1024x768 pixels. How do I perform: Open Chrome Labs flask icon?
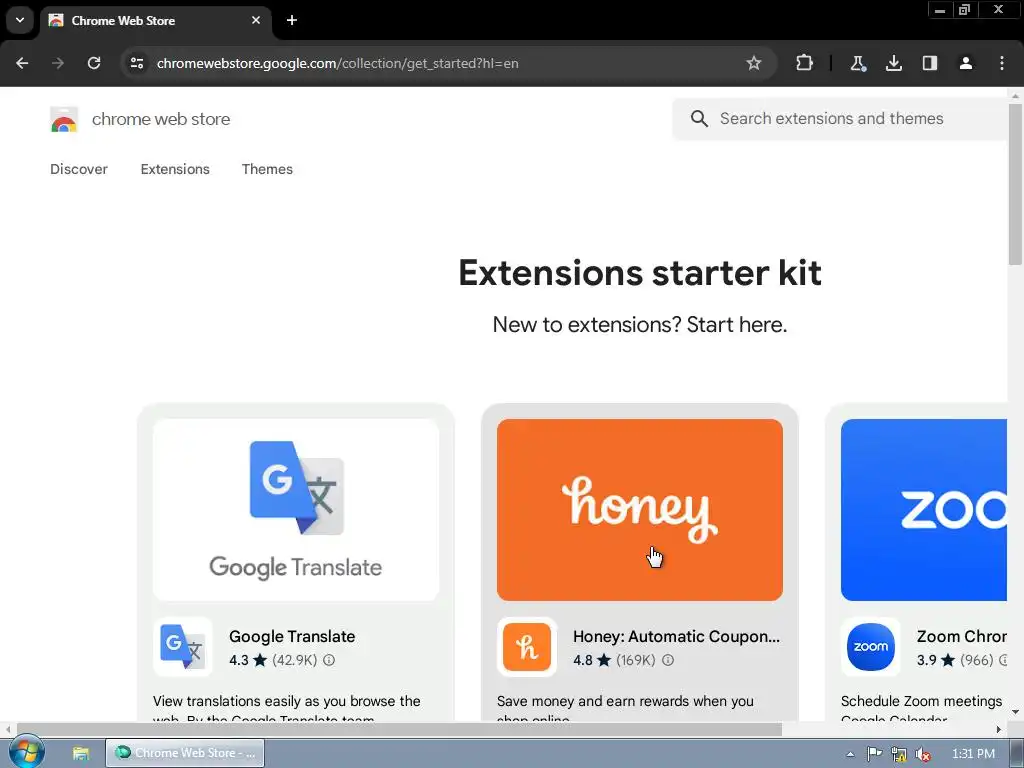click(857, 63)
